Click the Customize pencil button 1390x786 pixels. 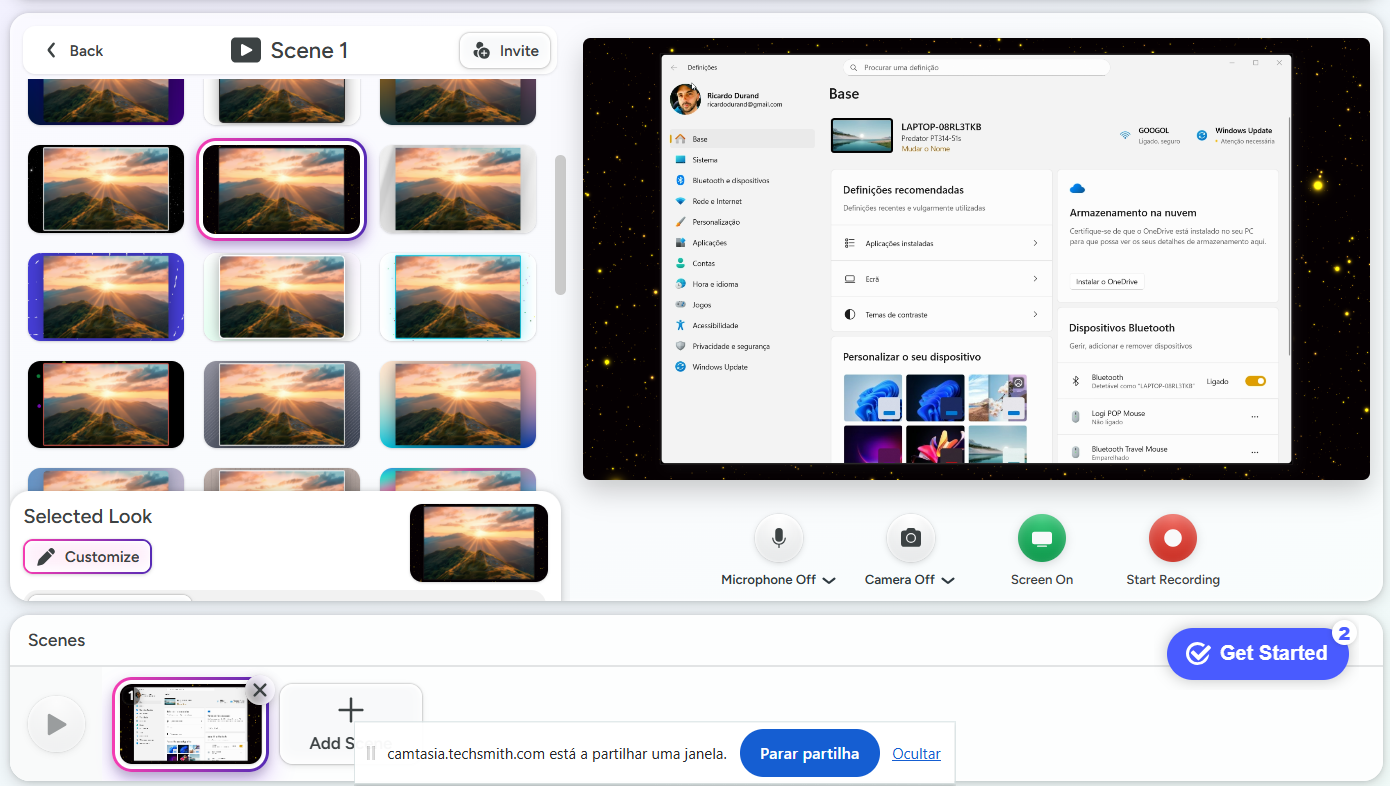click(x=88, y=557)
